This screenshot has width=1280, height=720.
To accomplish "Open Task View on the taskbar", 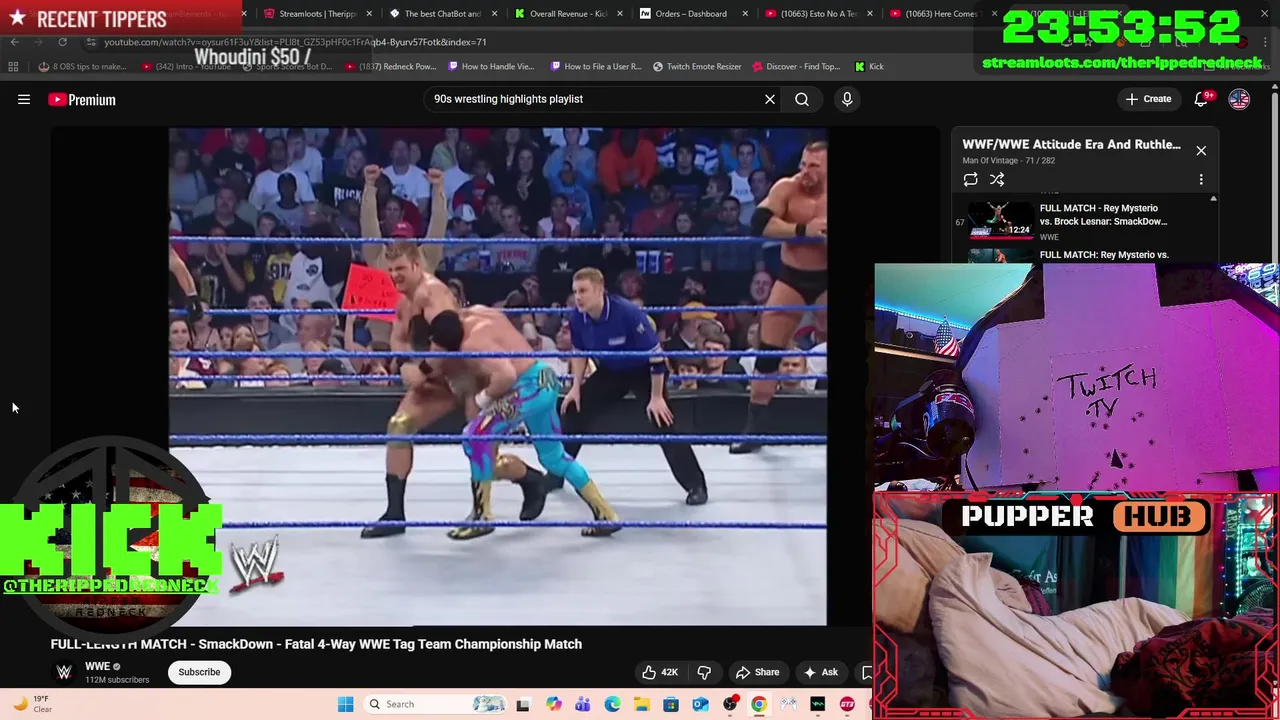I will pyautogui.click(x=522, y=704).
